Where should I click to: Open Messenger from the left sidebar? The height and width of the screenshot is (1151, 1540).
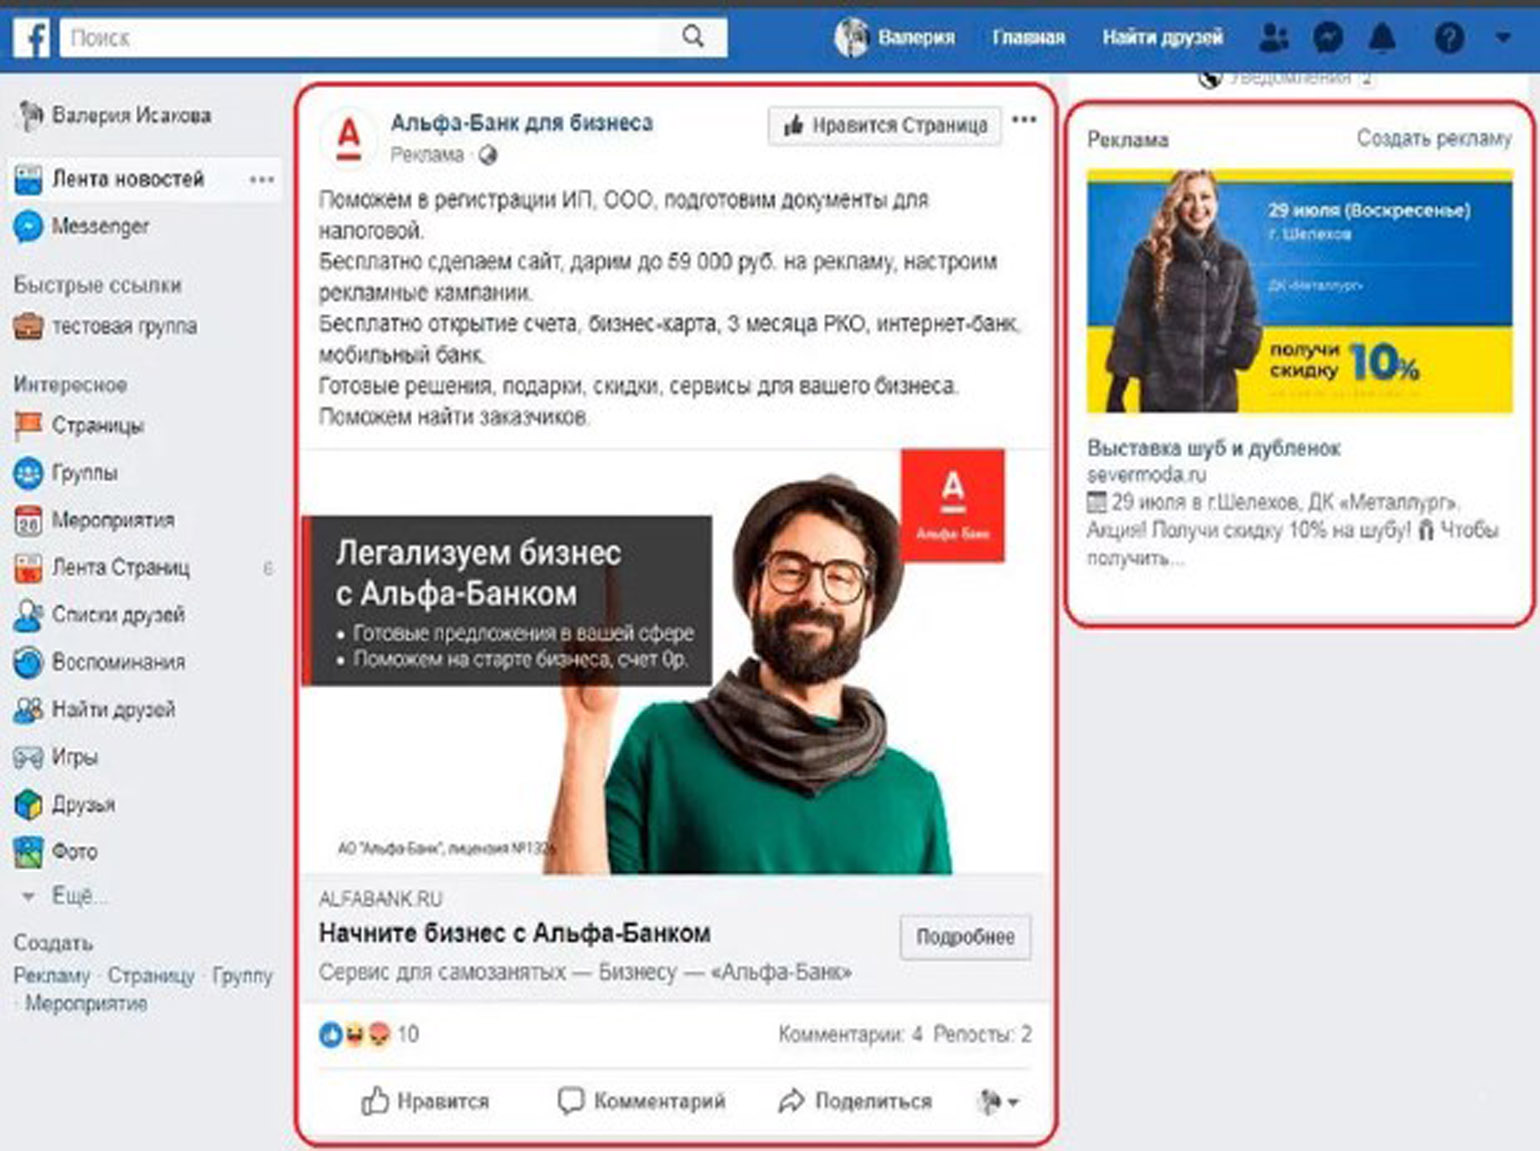tap(99, 226)
